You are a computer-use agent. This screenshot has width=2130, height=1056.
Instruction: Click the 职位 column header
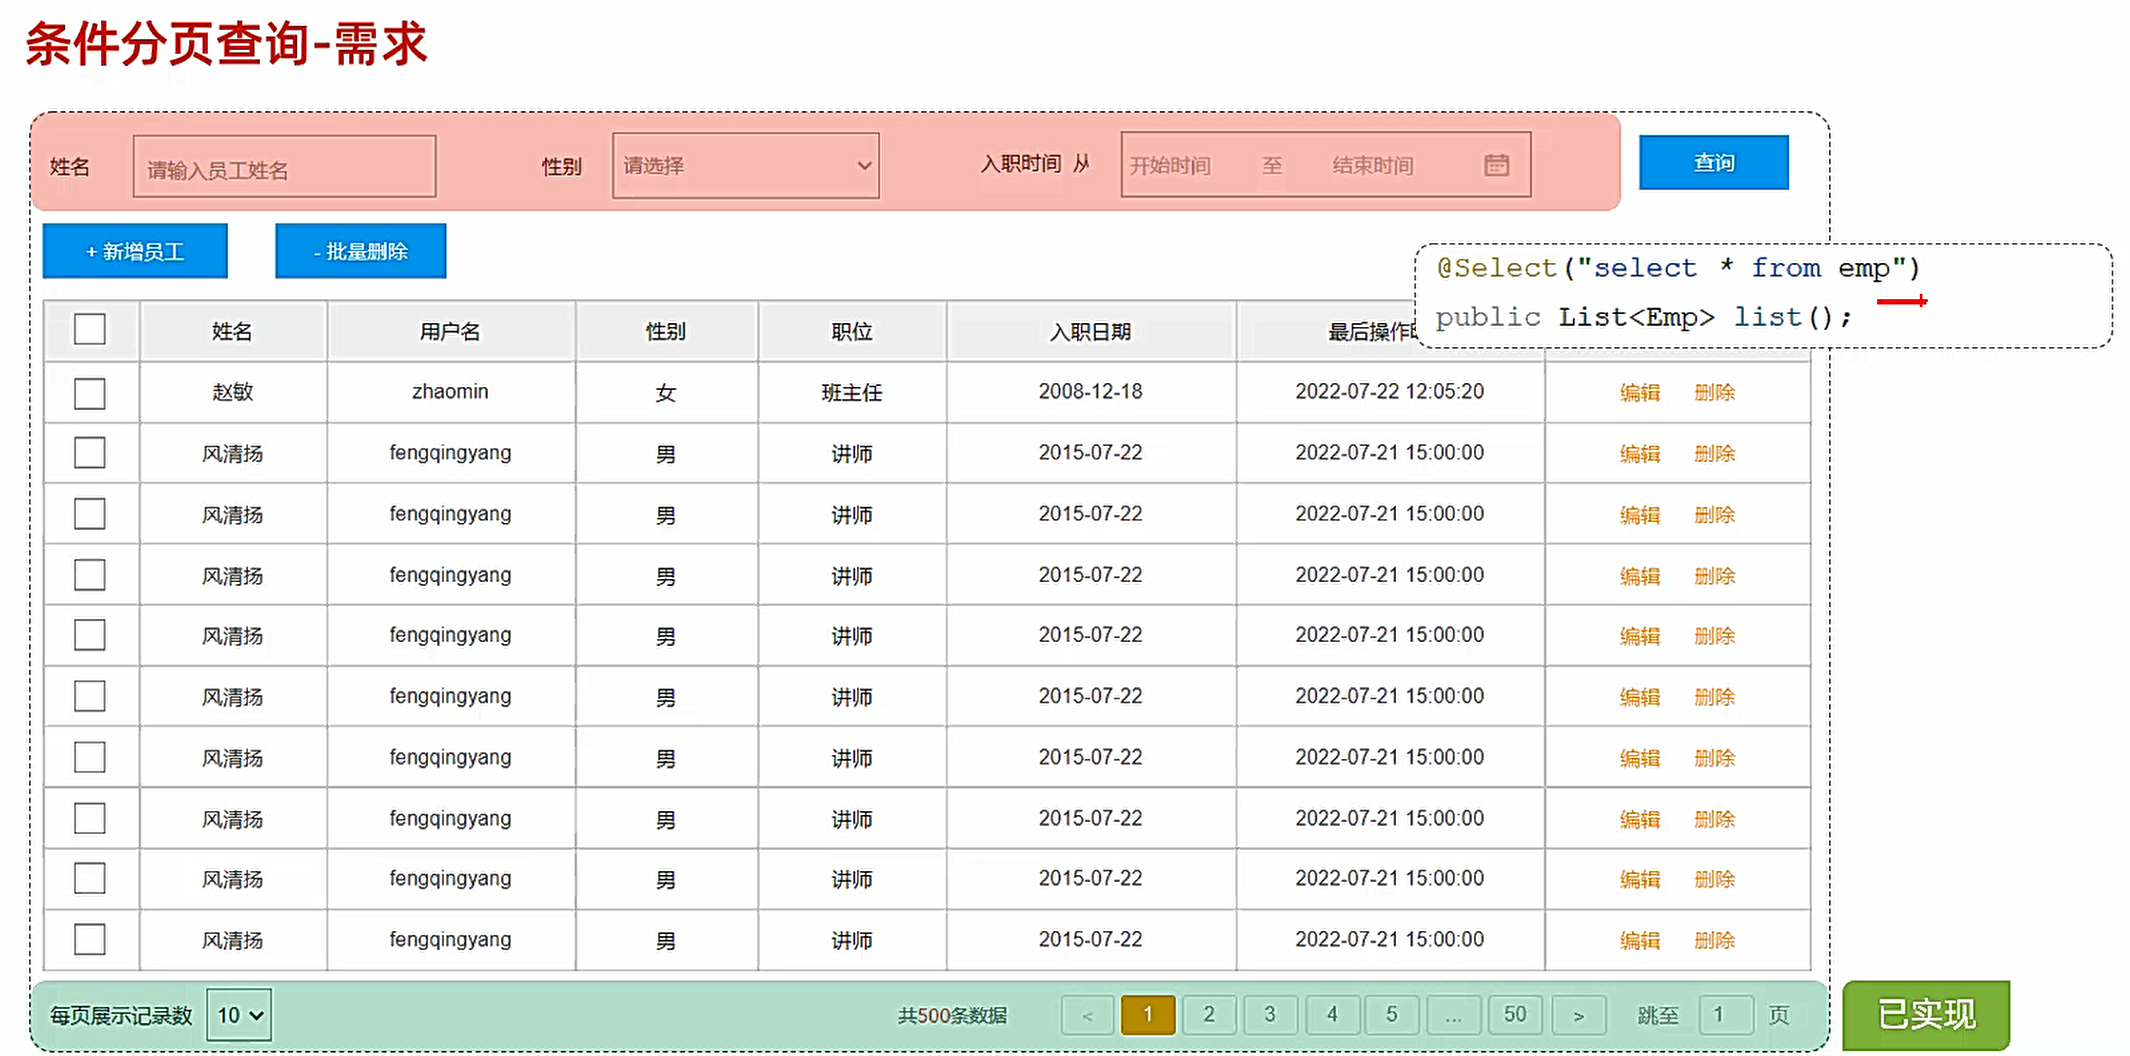[852, 331]
